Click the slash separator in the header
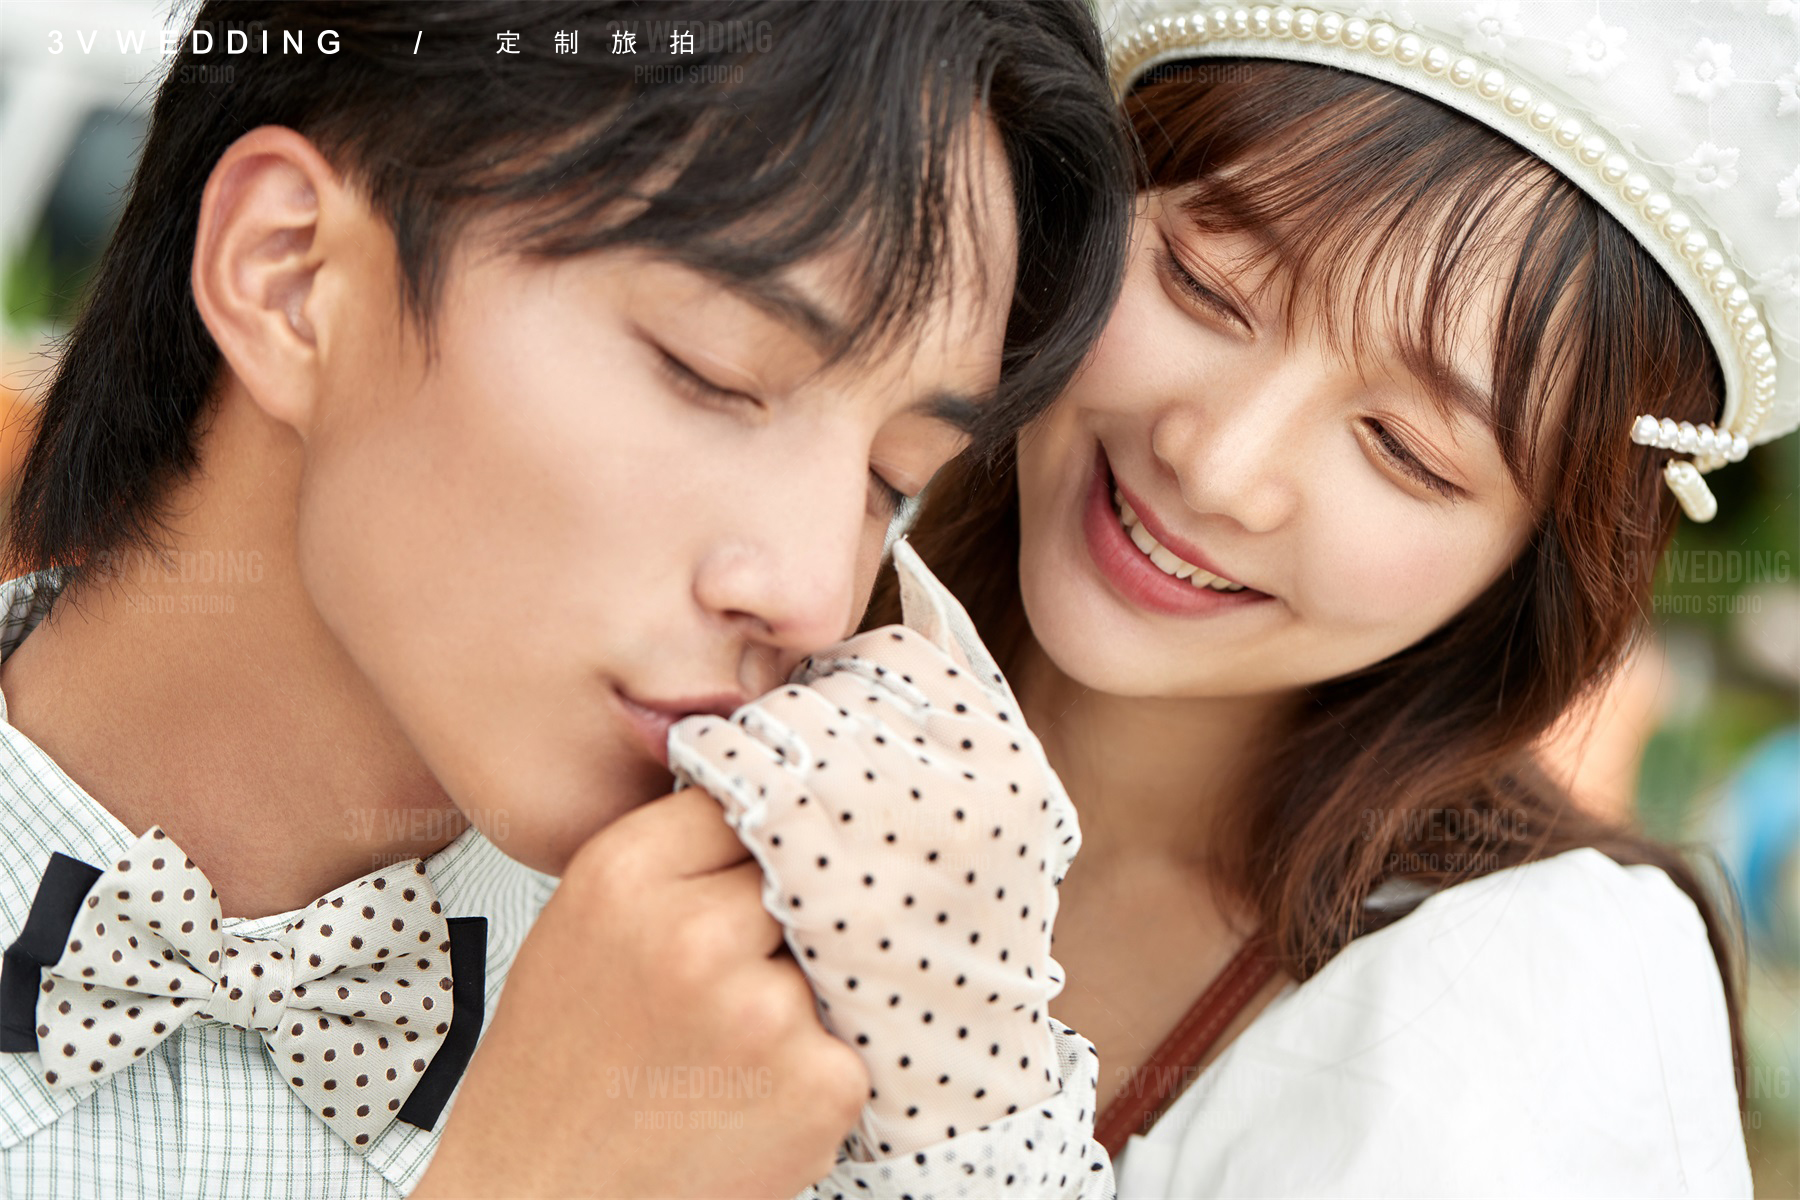The height and width of the screenshot is (1200, 1800). 418,42
